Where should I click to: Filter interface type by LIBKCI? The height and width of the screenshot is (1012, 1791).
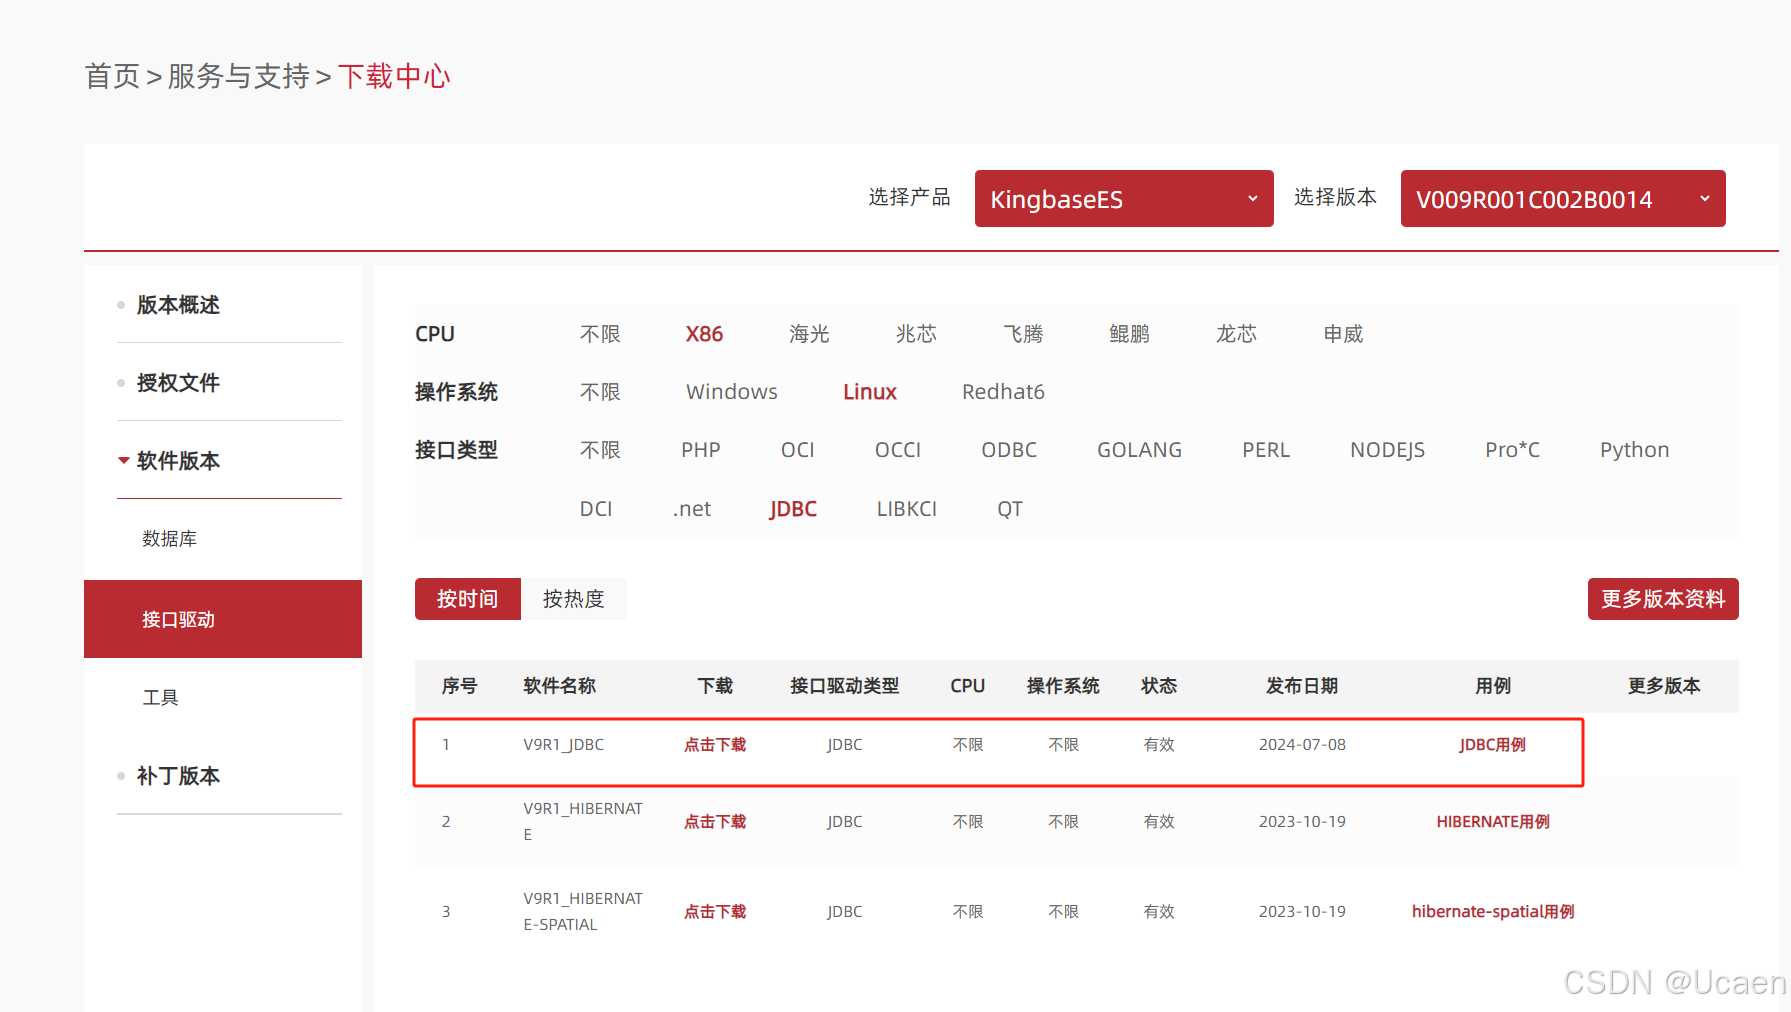[x=906, y=509]
